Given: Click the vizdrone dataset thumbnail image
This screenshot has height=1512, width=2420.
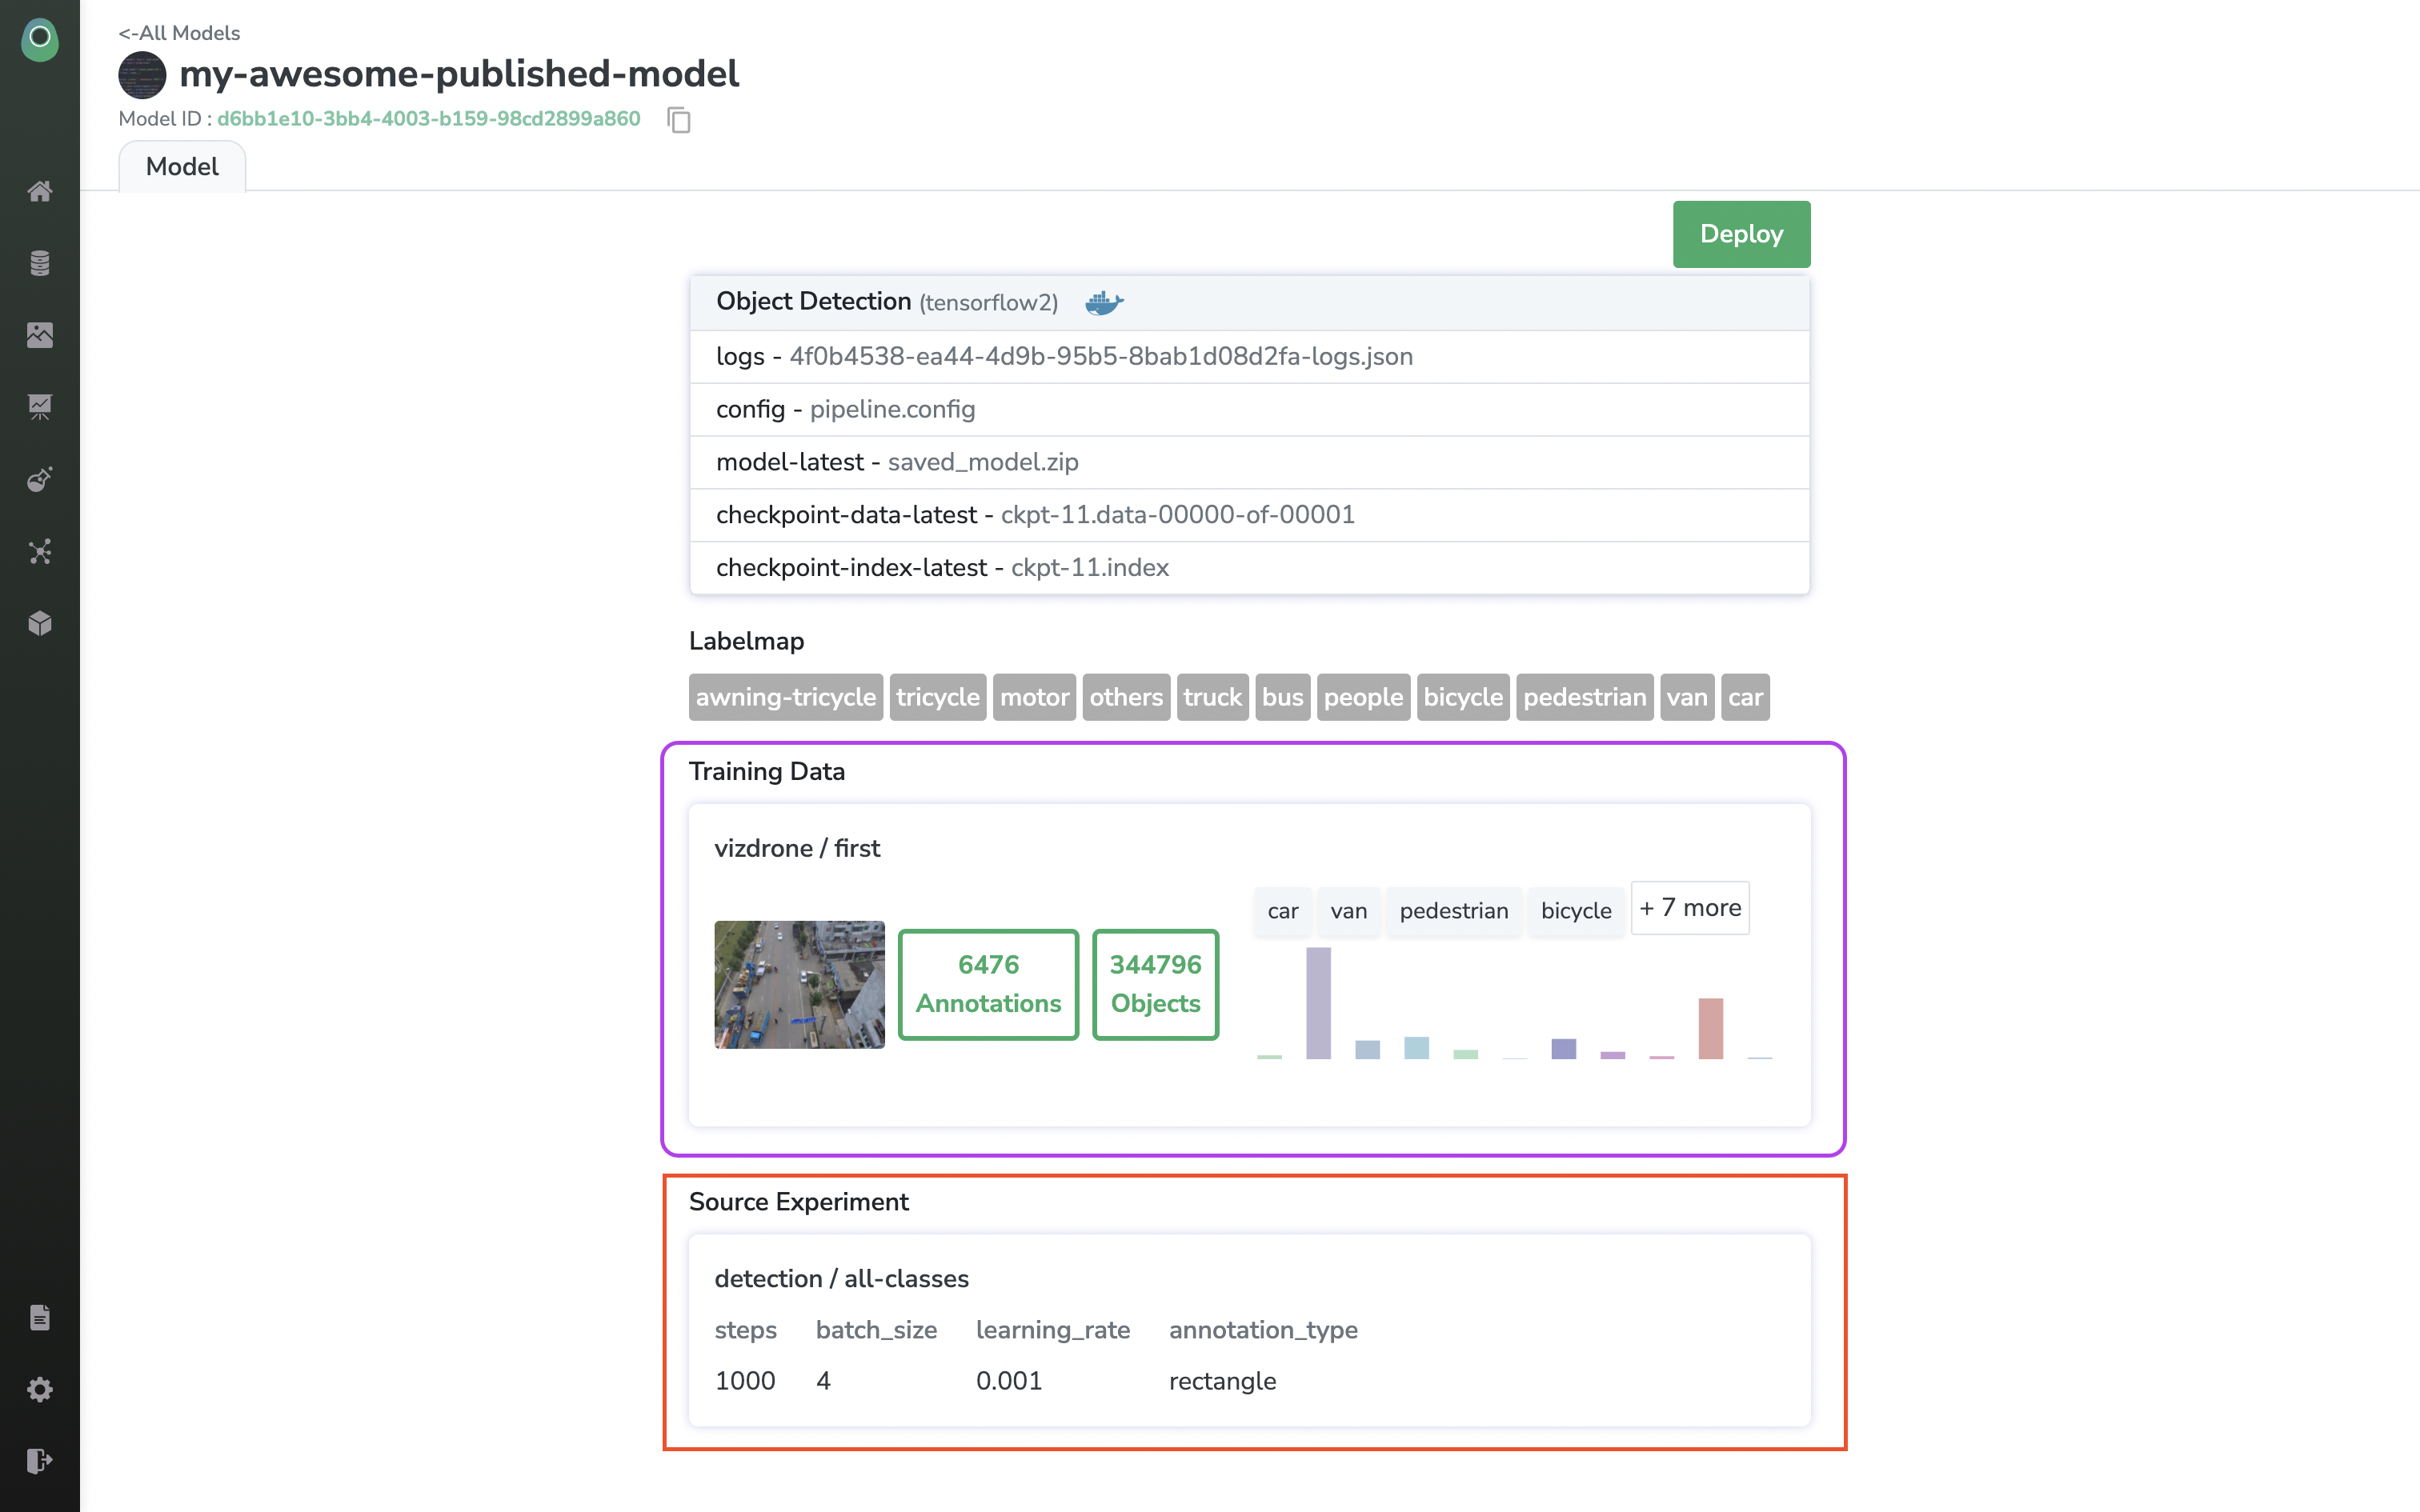Looking at the screenshot, I should pos(799,984).
